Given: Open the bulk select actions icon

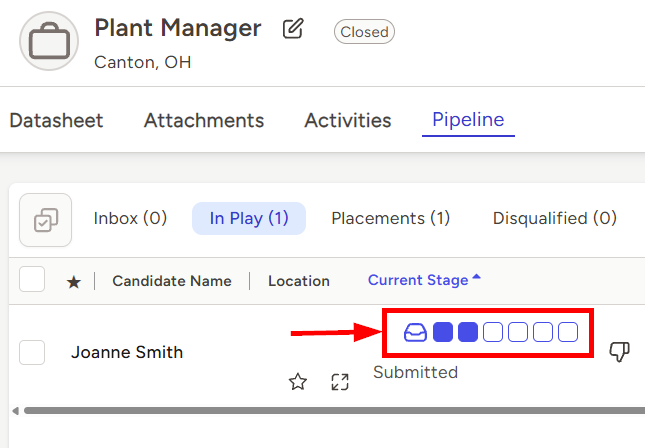Looking at the screenshot, I should 45,219.
